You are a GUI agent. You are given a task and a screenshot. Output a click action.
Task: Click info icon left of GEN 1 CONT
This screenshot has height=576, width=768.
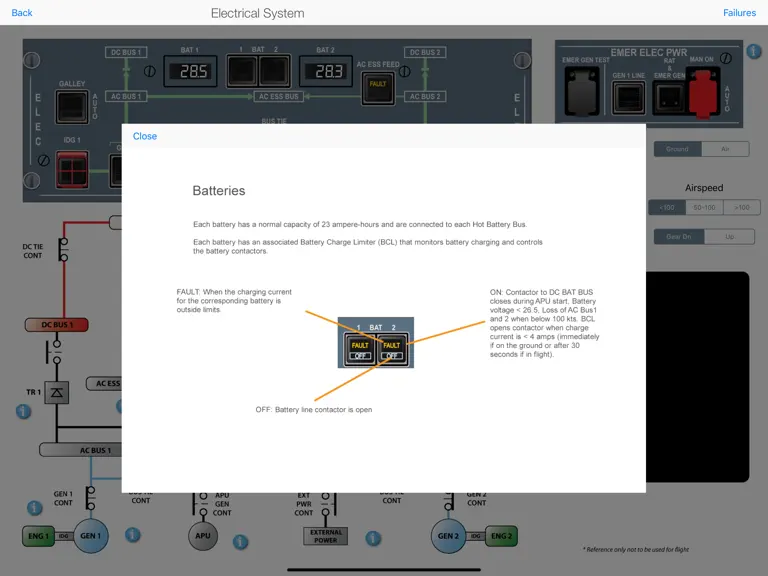click(34, 508)
